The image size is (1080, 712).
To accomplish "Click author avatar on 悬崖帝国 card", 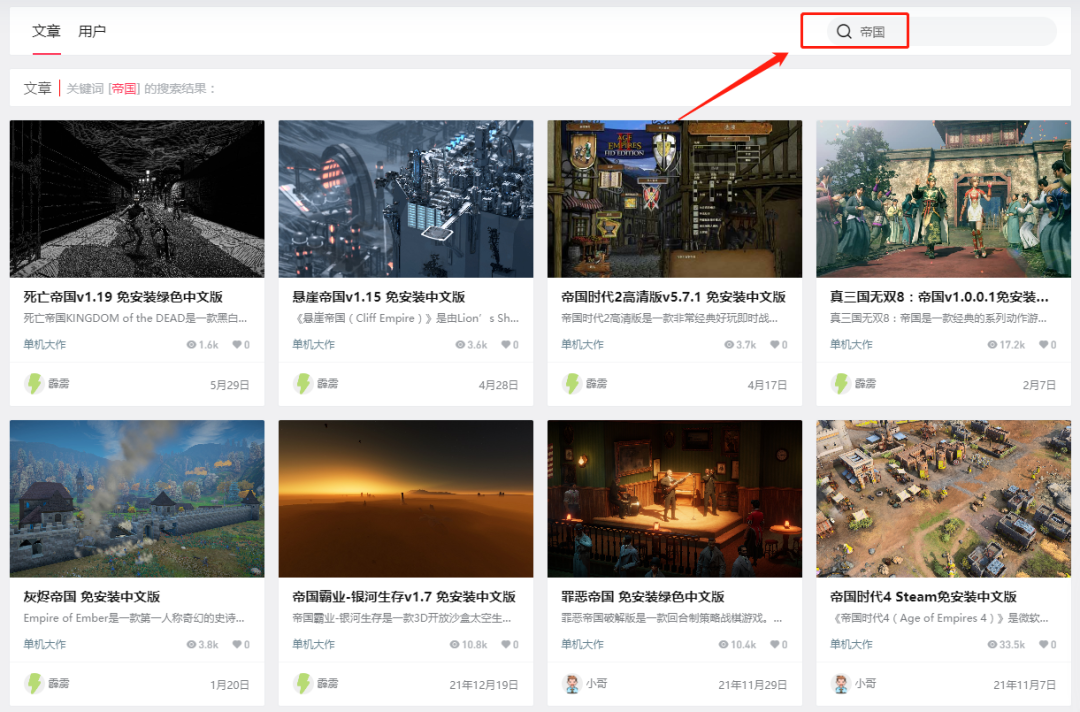I will pos(302,384).
